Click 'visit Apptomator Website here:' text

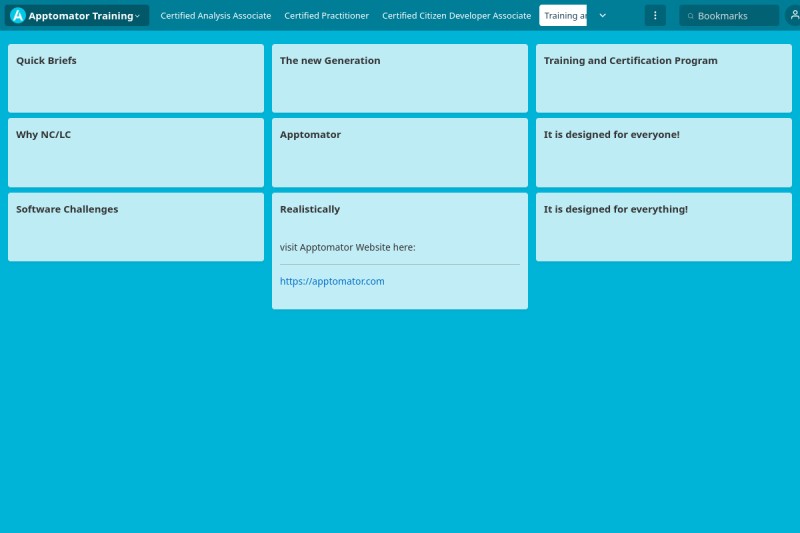(x=347, y=247)
